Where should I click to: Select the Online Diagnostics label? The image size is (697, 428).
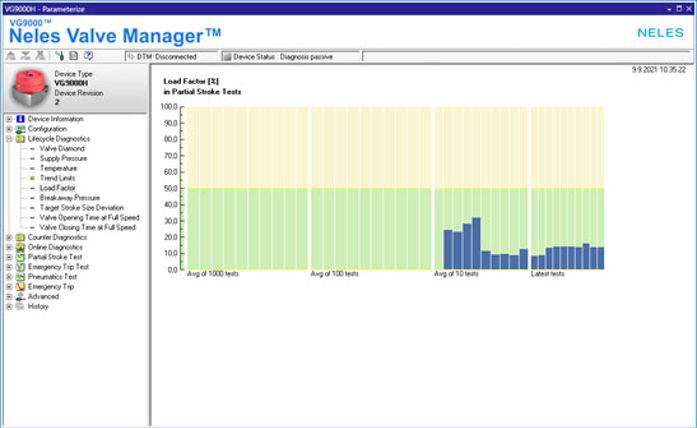(55, 247)
